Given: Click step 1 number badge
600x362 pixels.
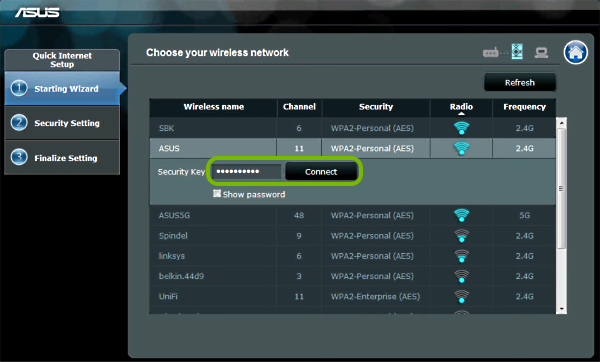Looking at the screenshot, I should 19,88.
